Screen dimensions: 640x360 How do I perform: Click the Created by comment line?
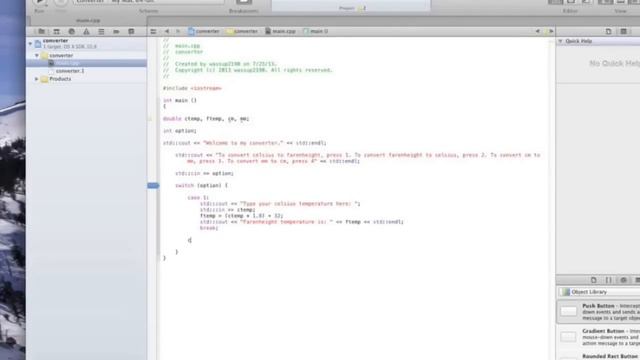pyautogui.click(x=221, y=64)
